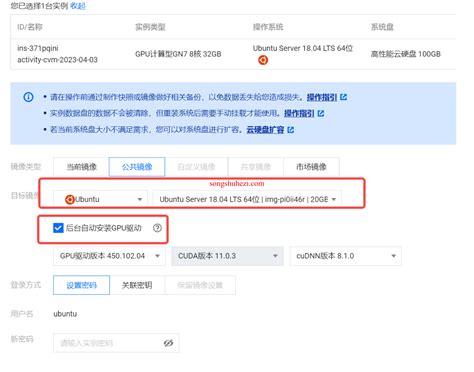Open GPU驱动版本 450.102.04 dropdown
The width and height of the screenshot is (474, 372).
[x=109, y=256]
